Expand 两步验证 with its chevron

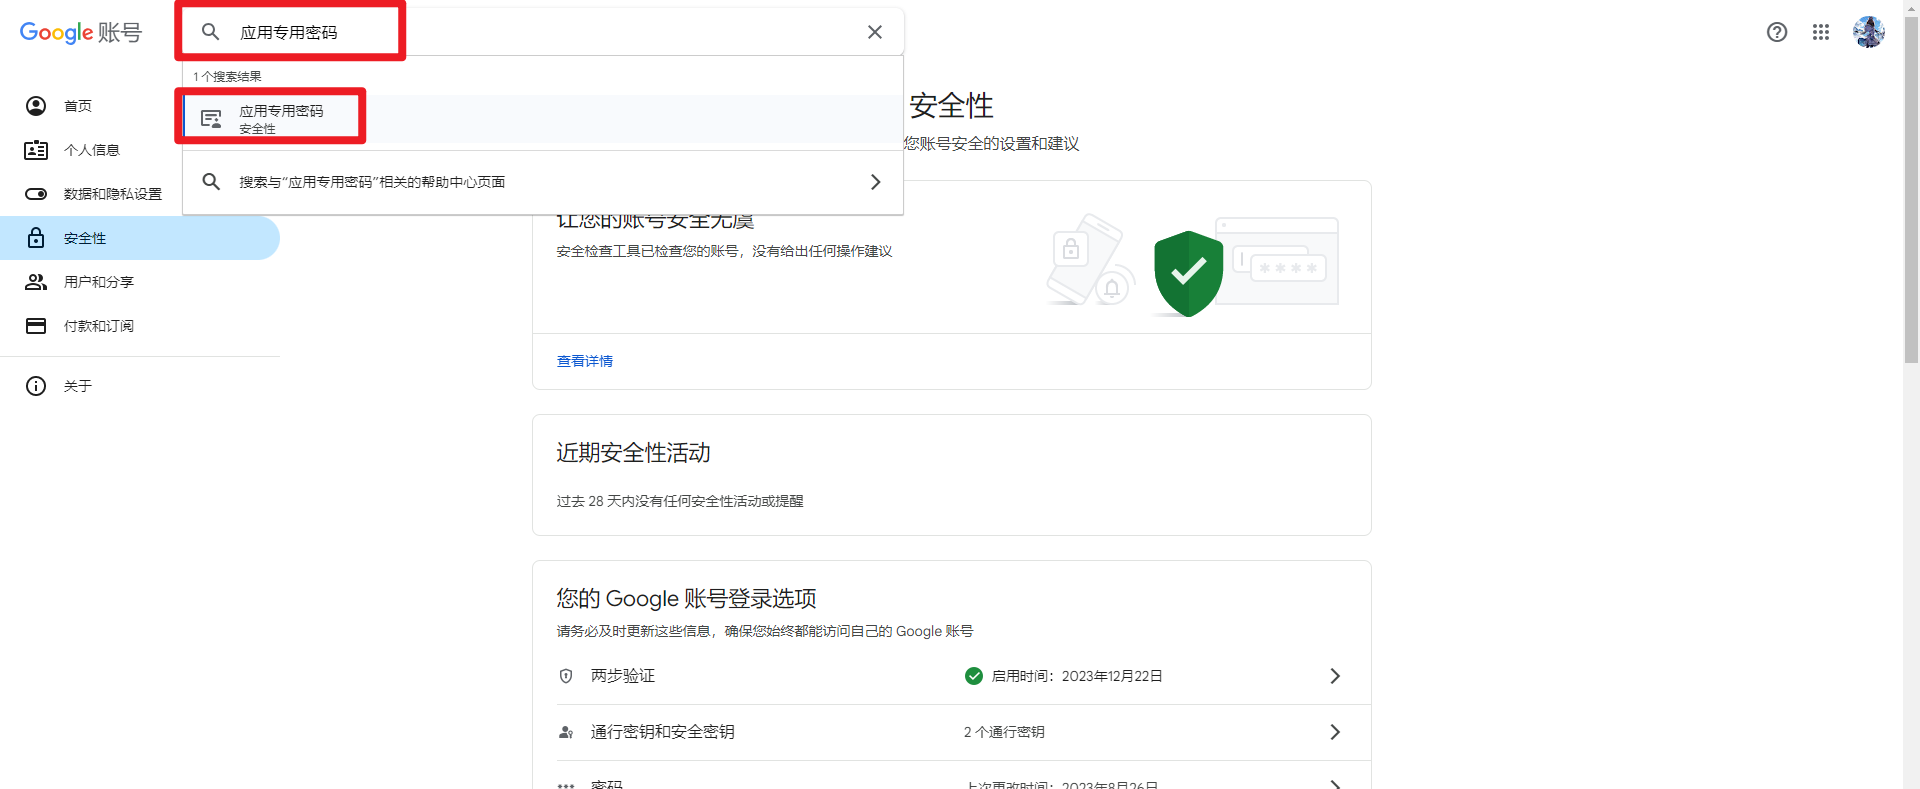tap(1335, 676)
